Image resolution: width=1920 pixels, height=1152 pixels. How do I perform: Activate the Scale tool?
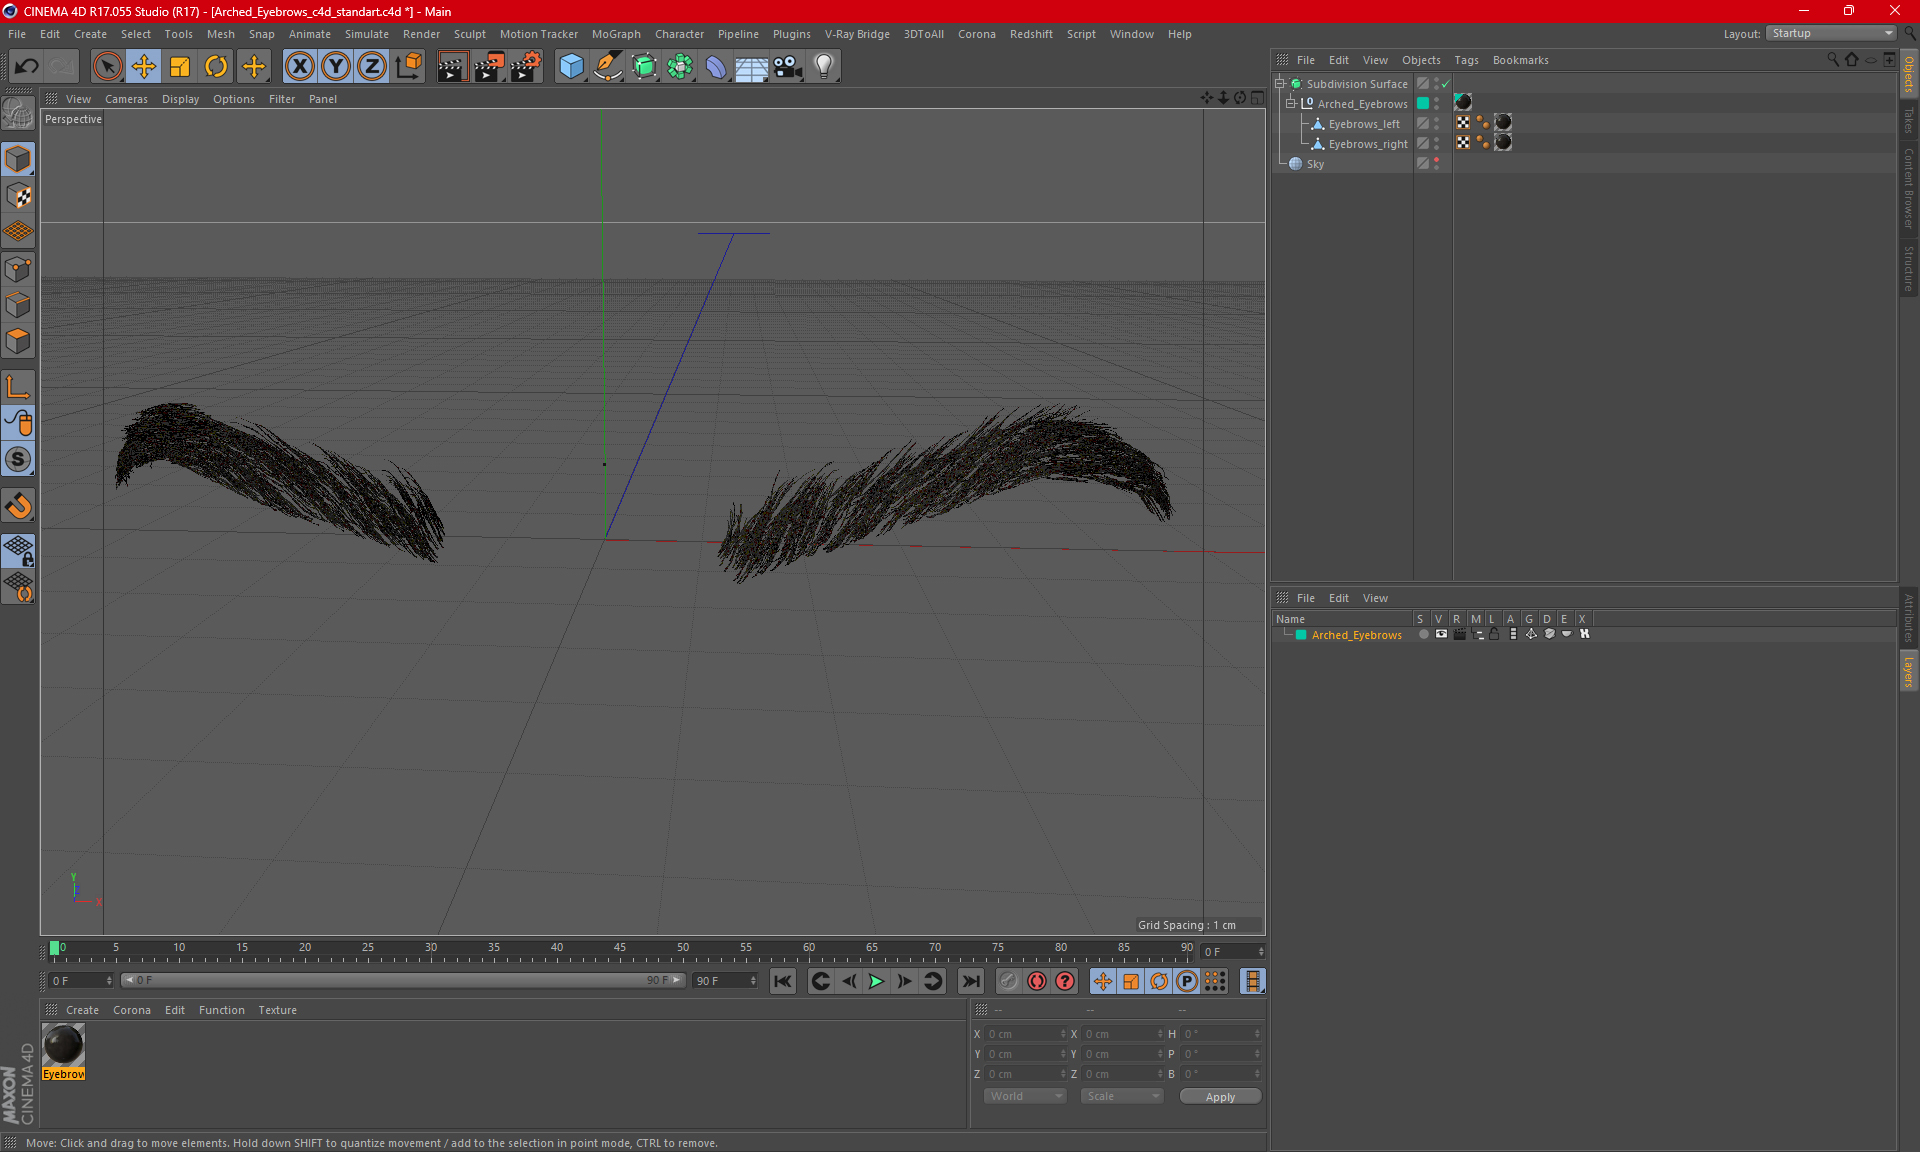(180, 67)
